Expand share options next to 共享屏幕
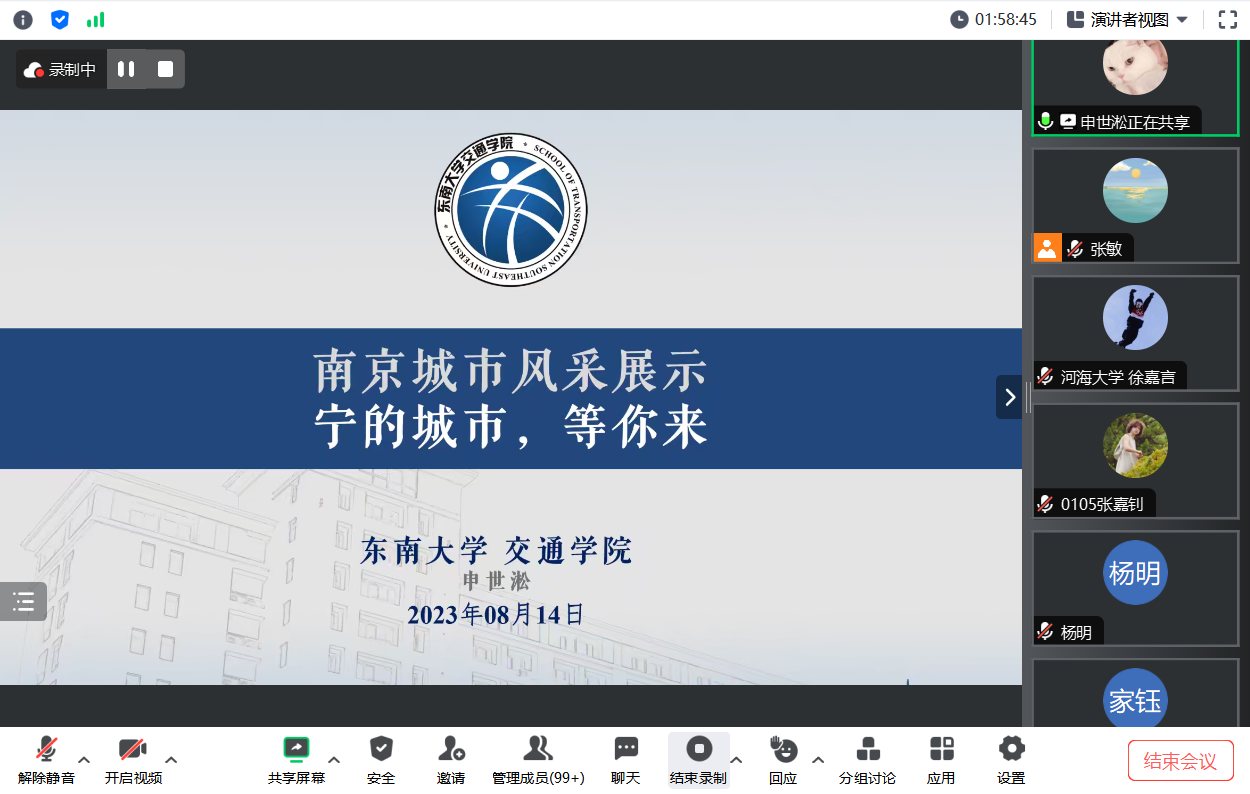 pos(334,760)
